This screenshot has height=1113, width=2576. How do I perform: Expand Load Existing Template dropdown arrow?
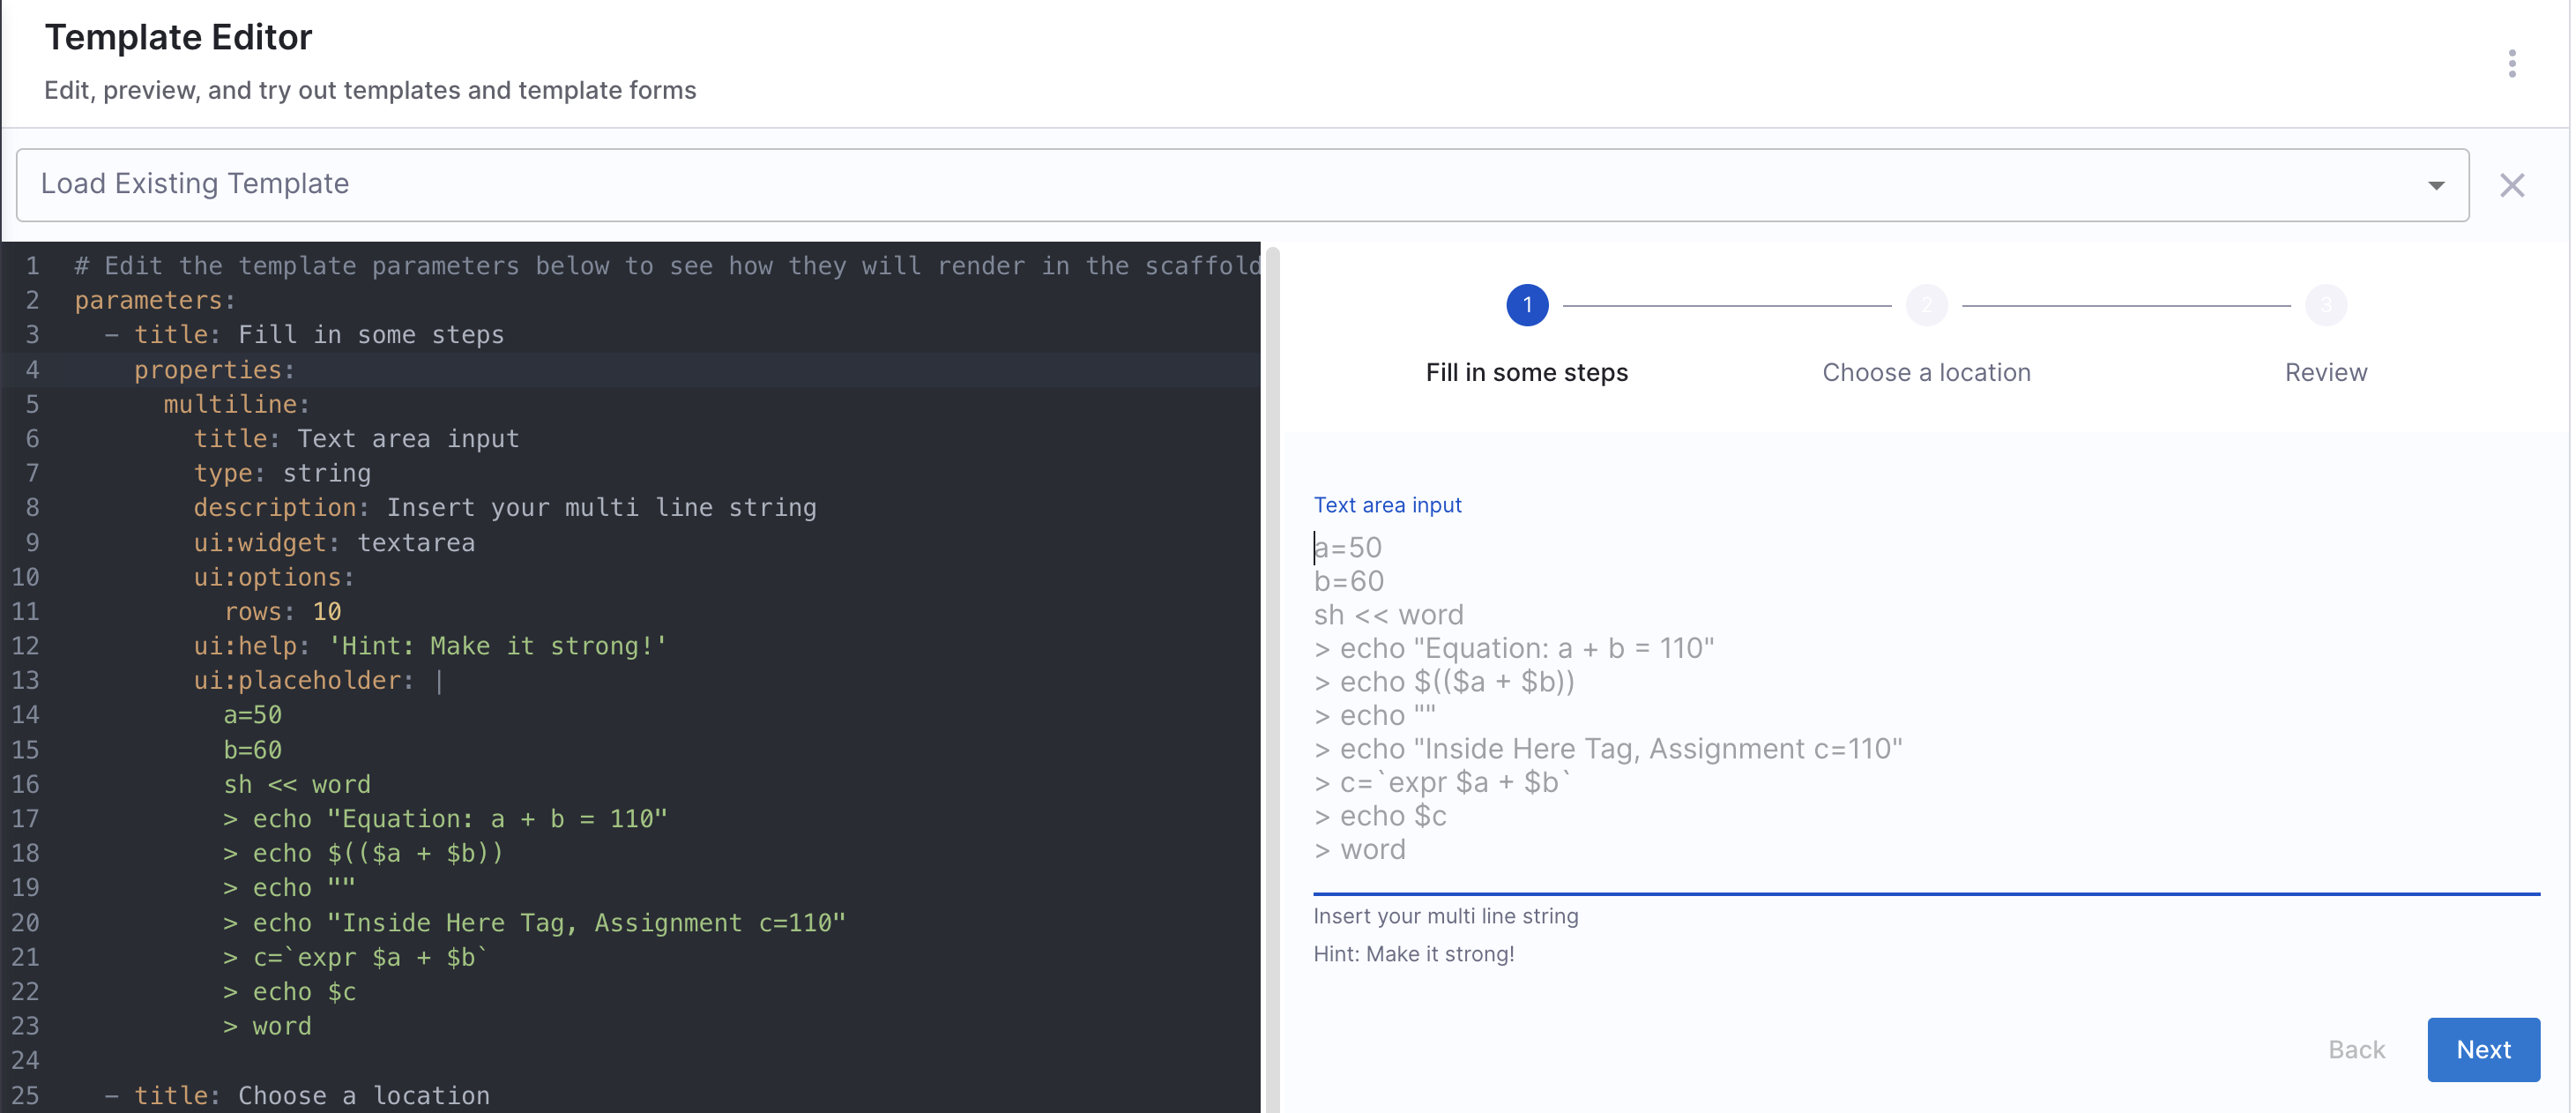pos(2435,185)
